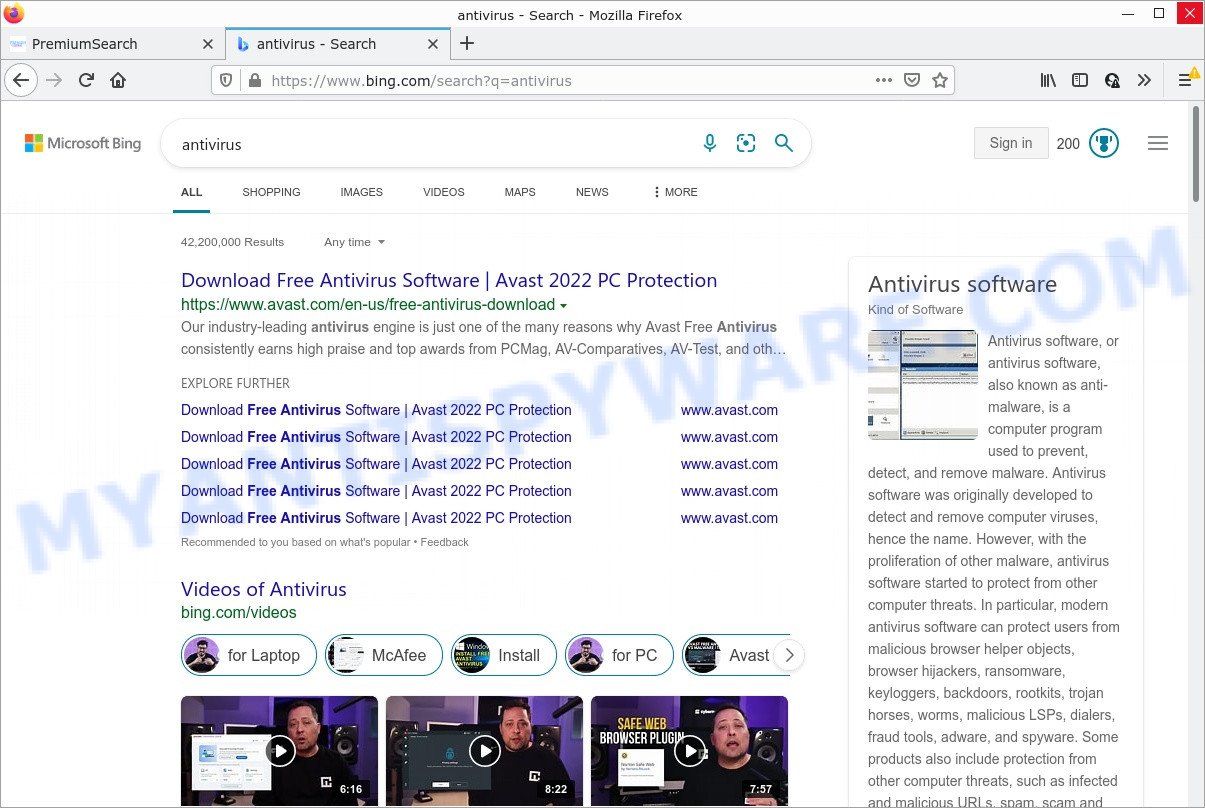Open Microsoft Rewards trophy icon
1205x808 pixels.
pos(1104,143)
